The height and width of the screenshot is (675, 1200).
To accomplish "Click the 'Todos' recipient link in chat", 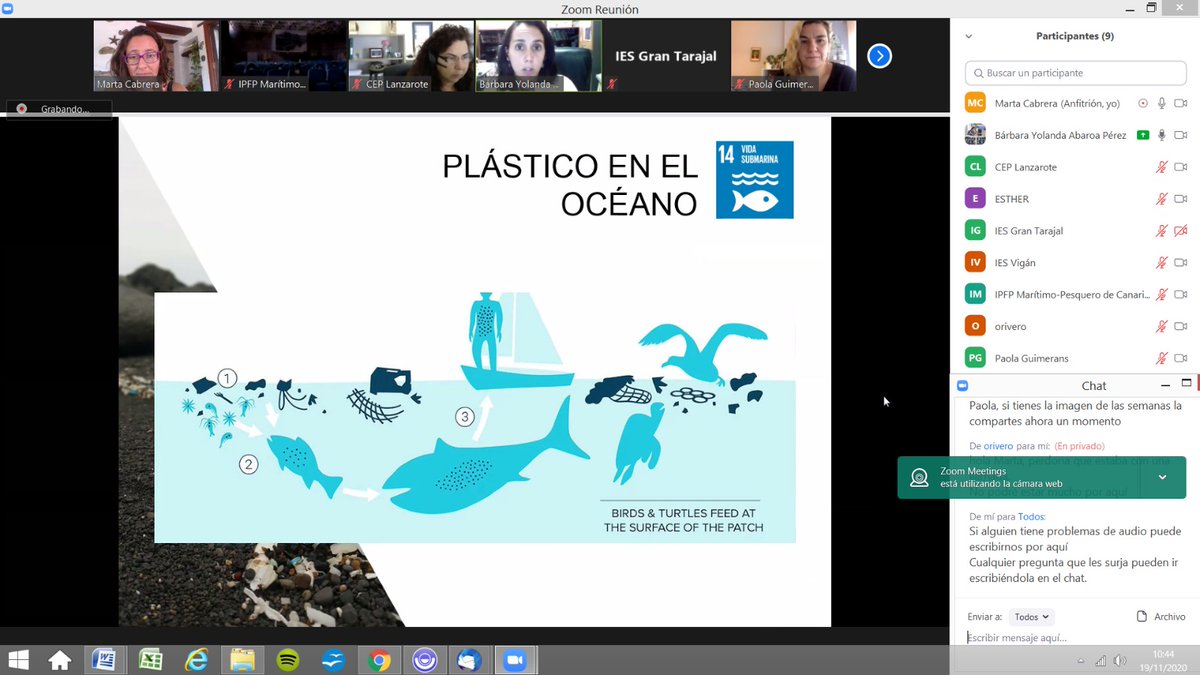I will point(1030,516).
